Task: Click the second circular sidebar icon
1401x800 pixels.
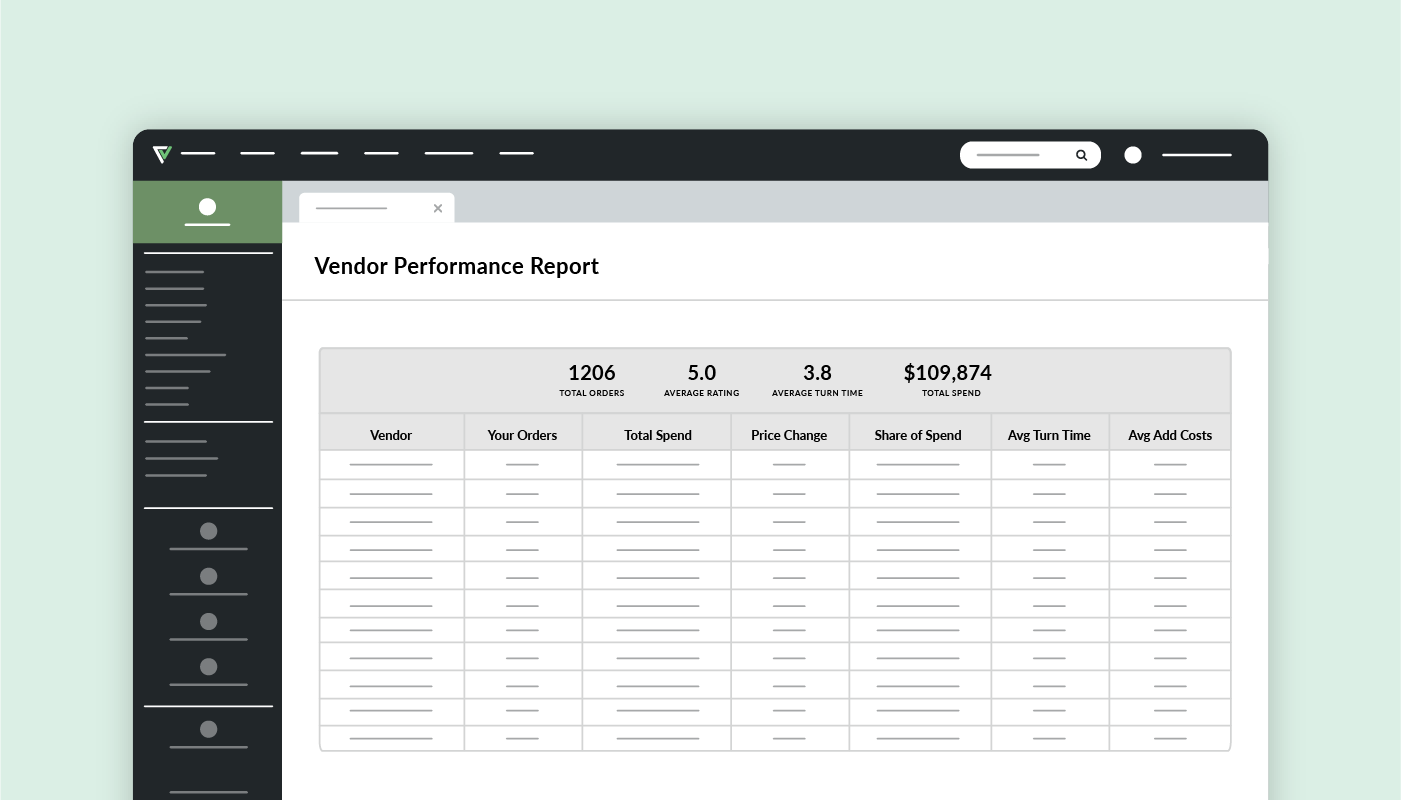Action: pyautogui.click(x=208, y=576)
